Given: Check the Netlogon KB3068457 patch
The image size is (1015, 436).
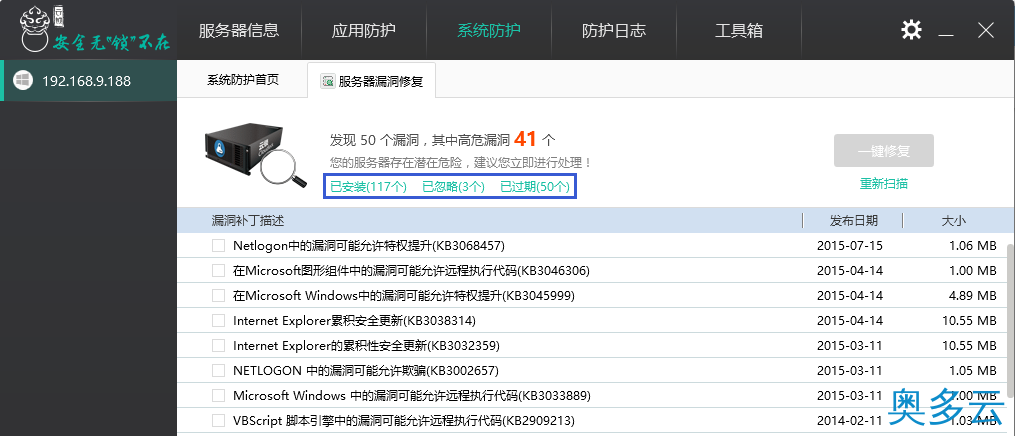Looking at the screenshot, I should (x=219, y=246).
